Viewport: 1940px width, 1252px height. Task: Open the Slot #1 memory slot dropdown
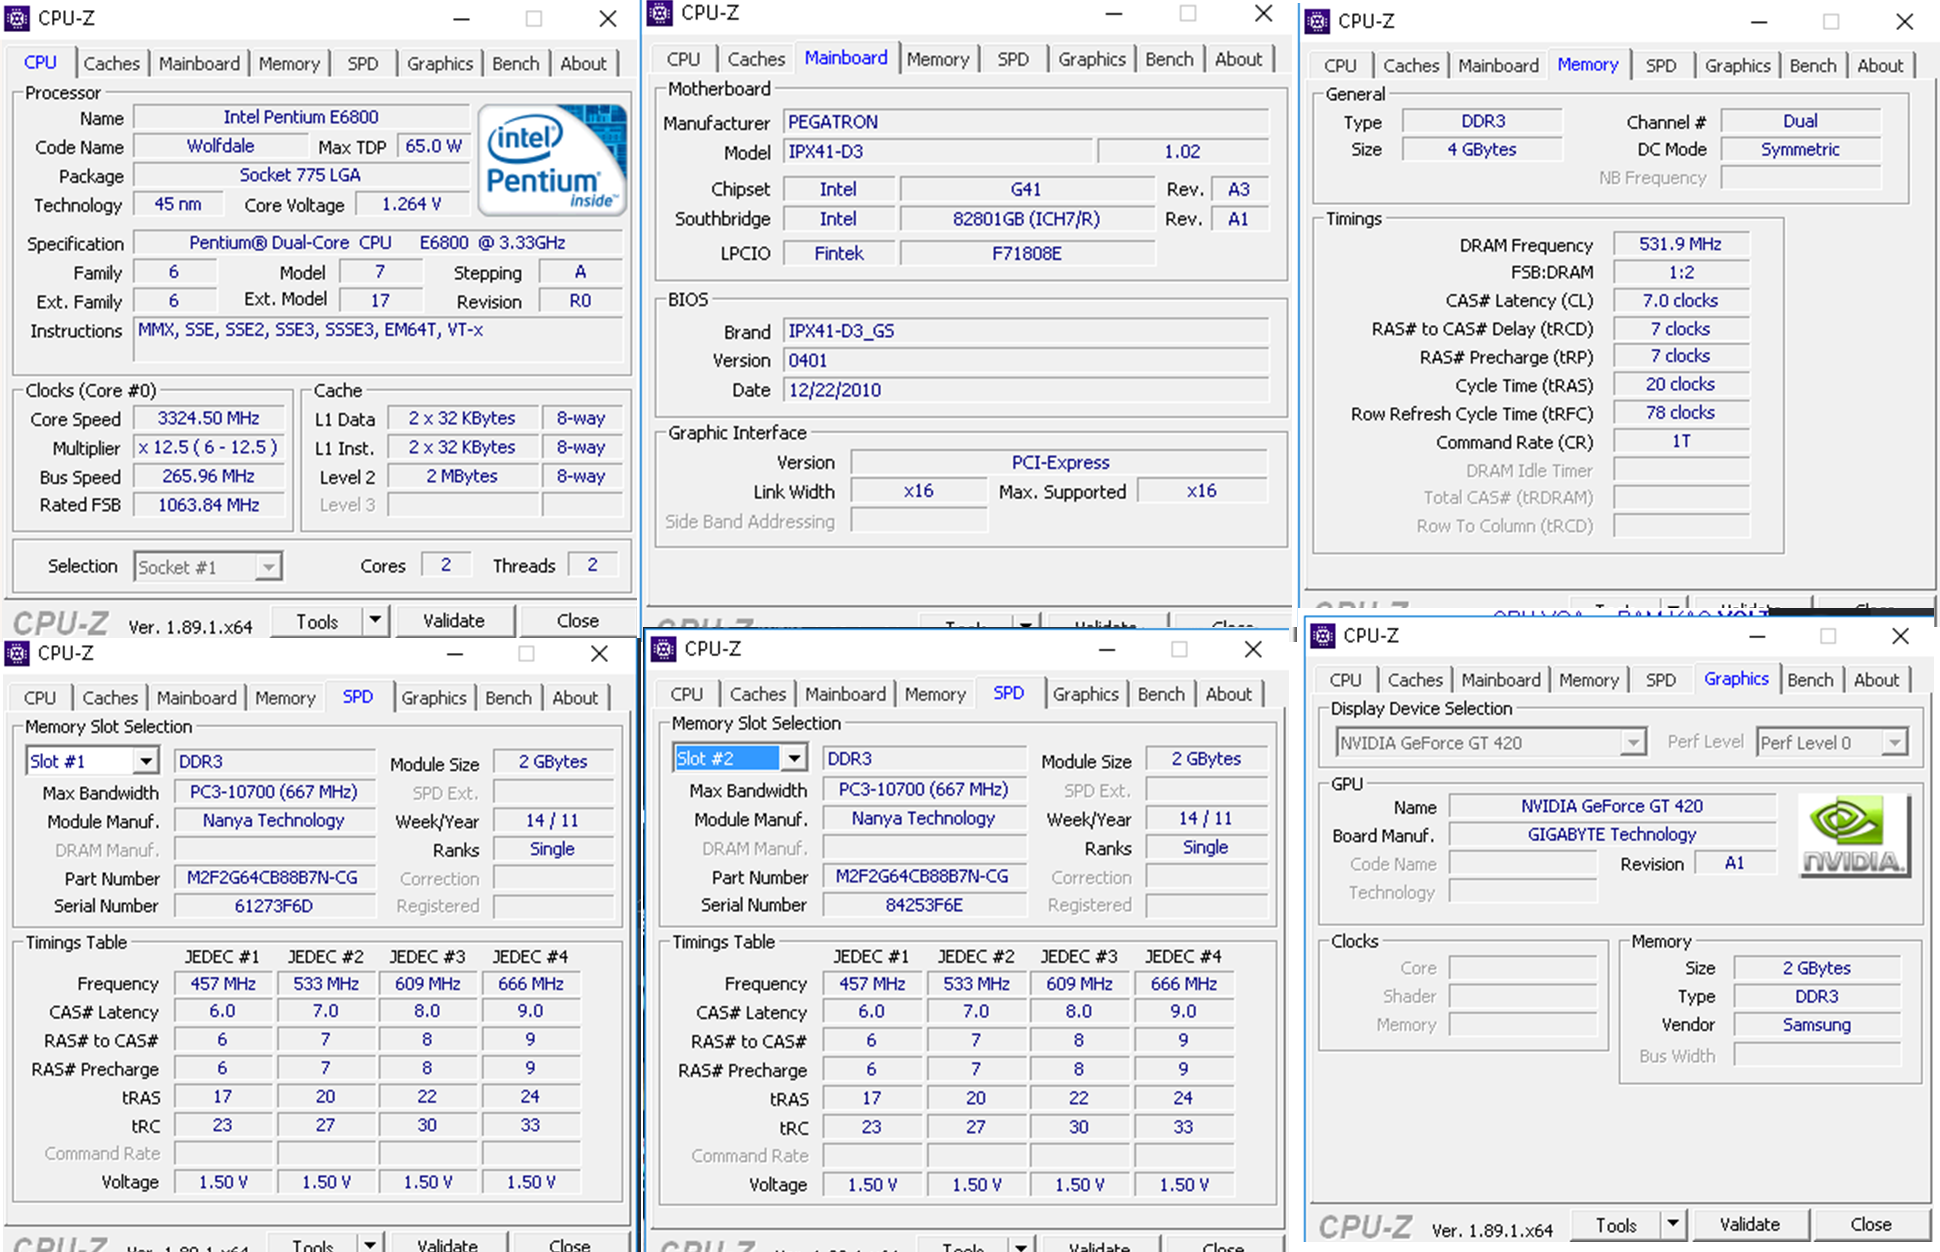[146, 761]
